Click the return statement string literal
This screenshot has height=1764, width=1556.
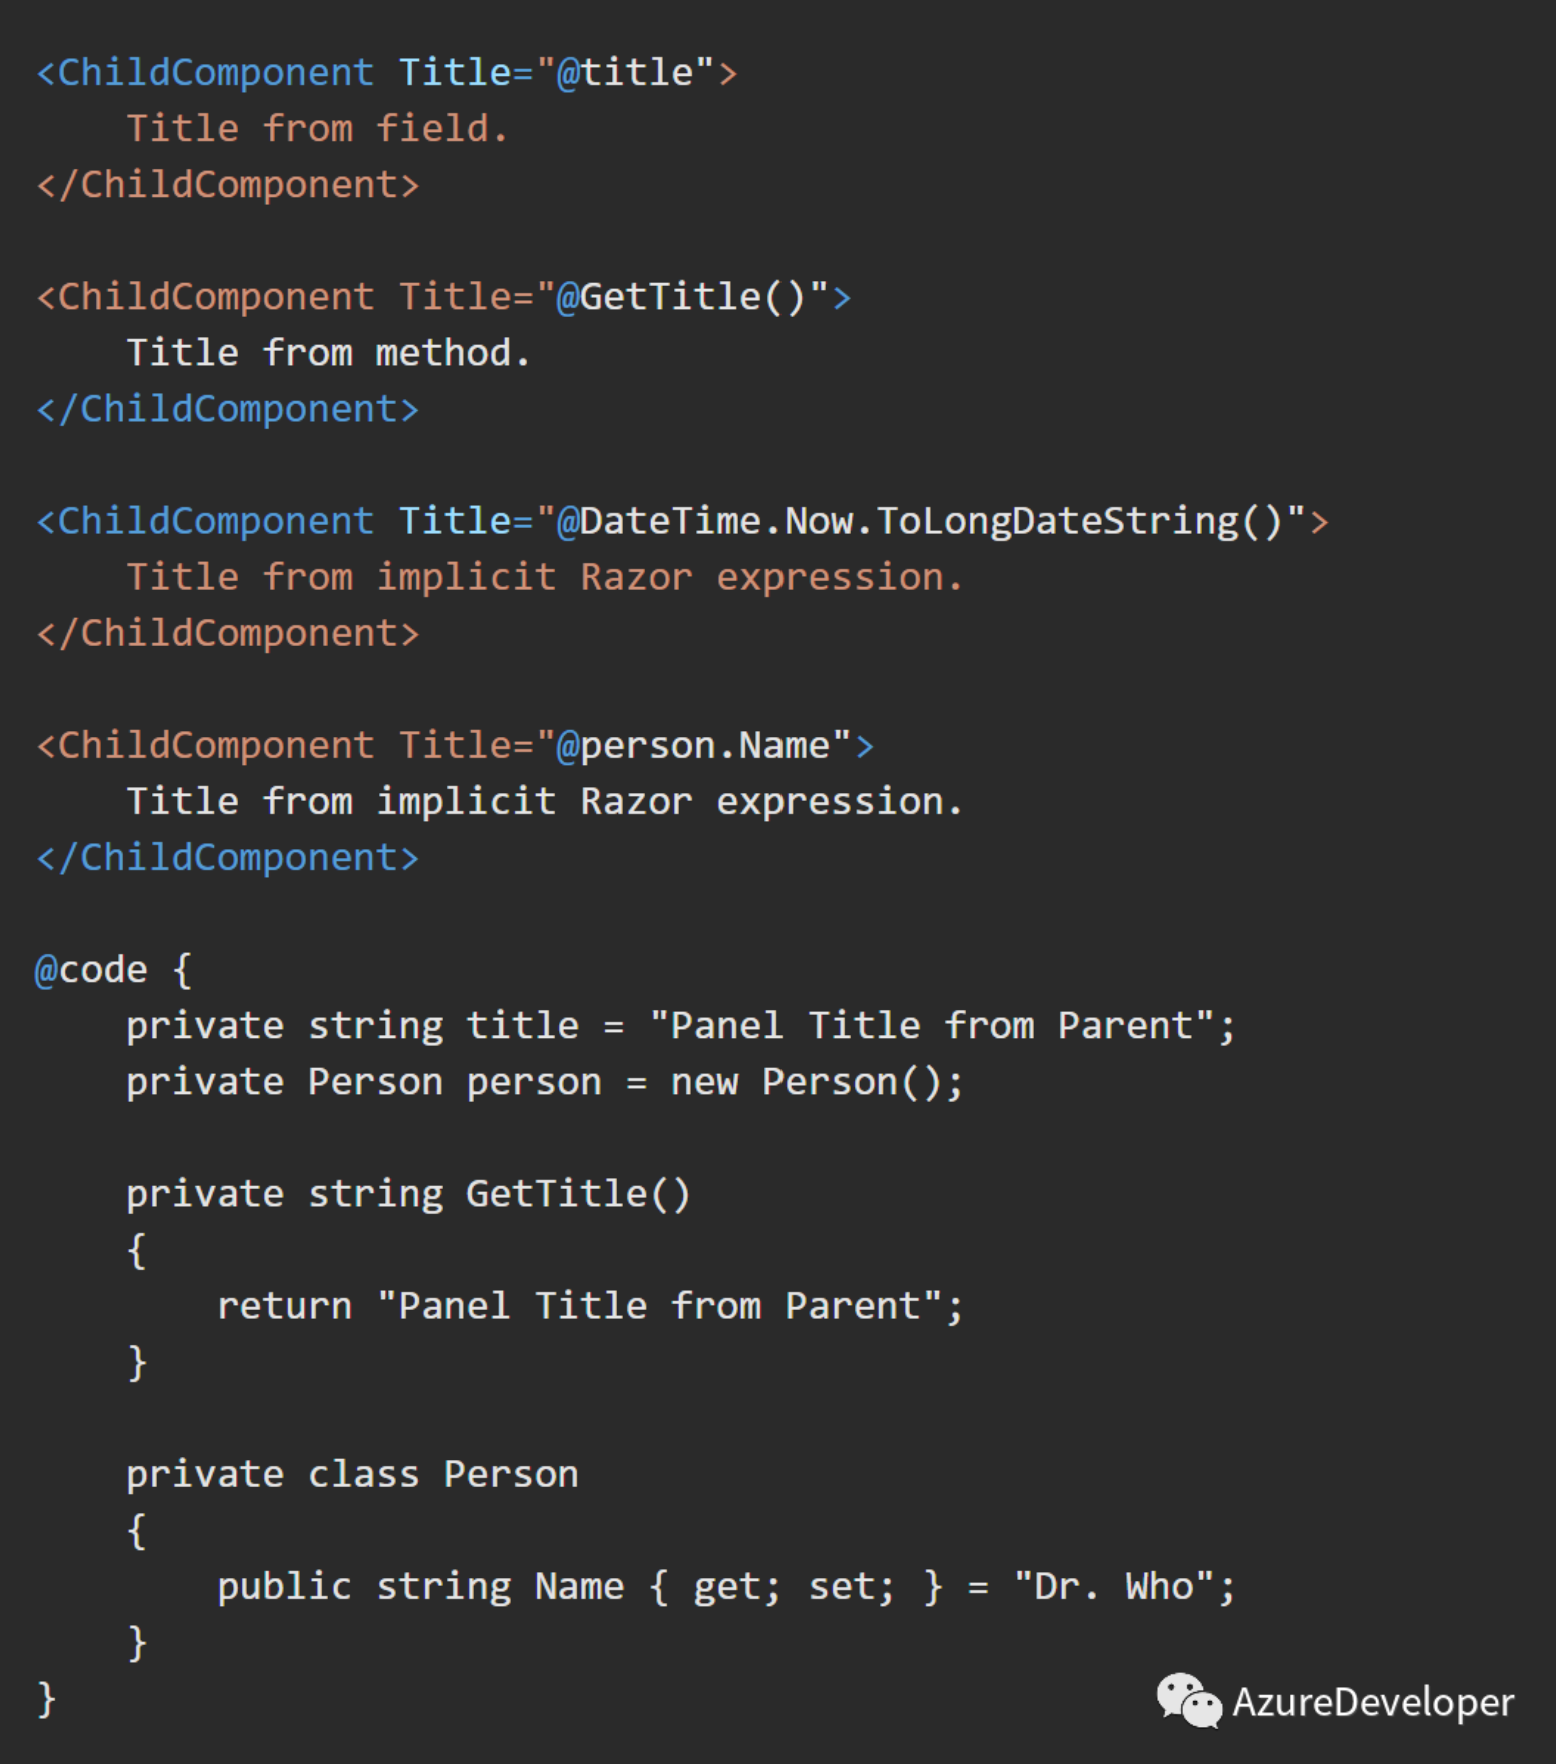660,1306
